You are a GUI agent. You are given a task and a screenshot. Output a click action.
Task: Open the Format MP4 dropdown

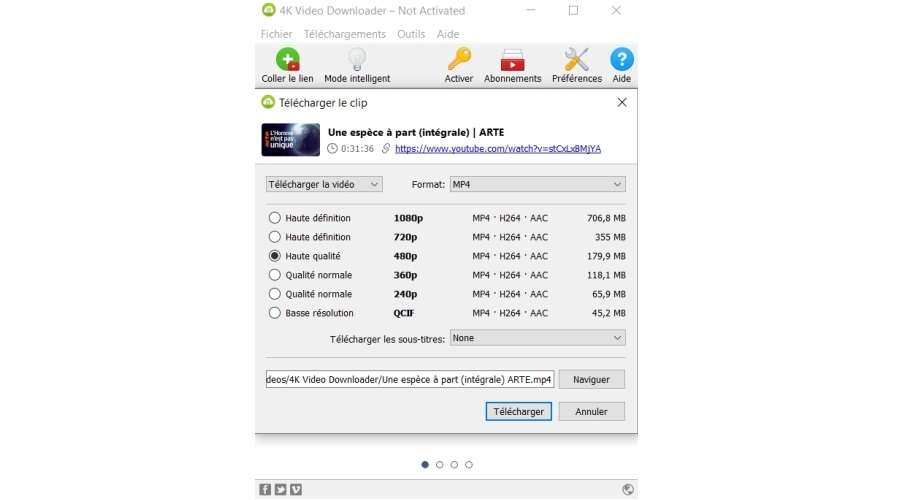pos(536,184)
